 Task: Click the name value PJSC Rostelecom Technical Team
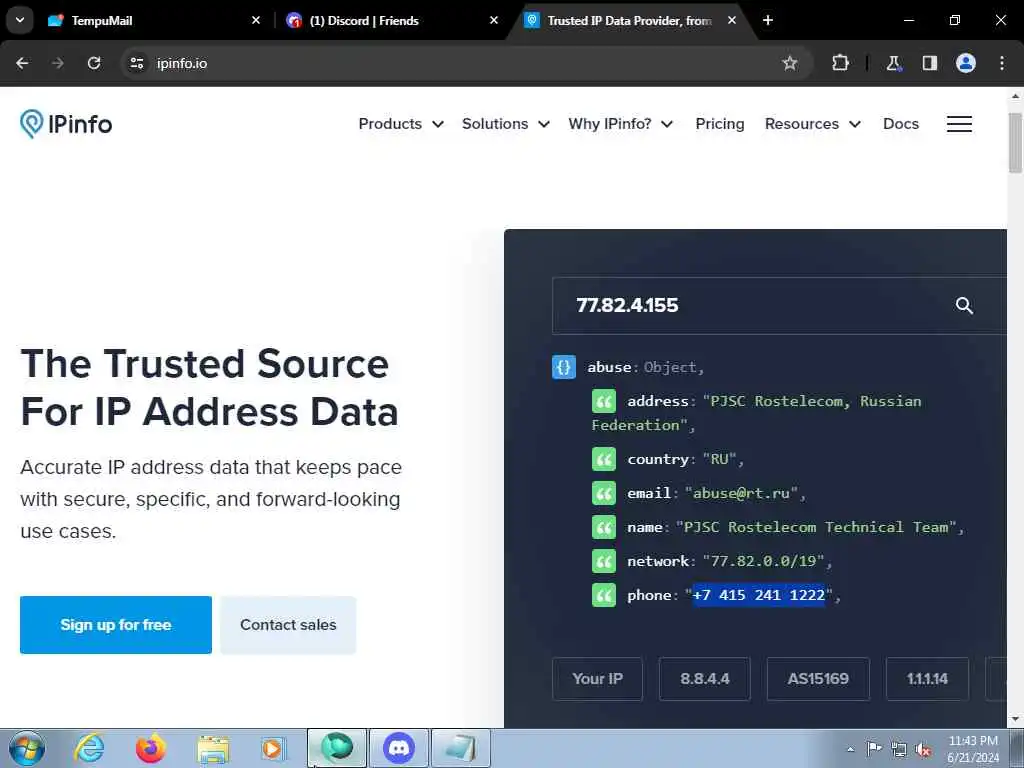[x=816, y=527]
